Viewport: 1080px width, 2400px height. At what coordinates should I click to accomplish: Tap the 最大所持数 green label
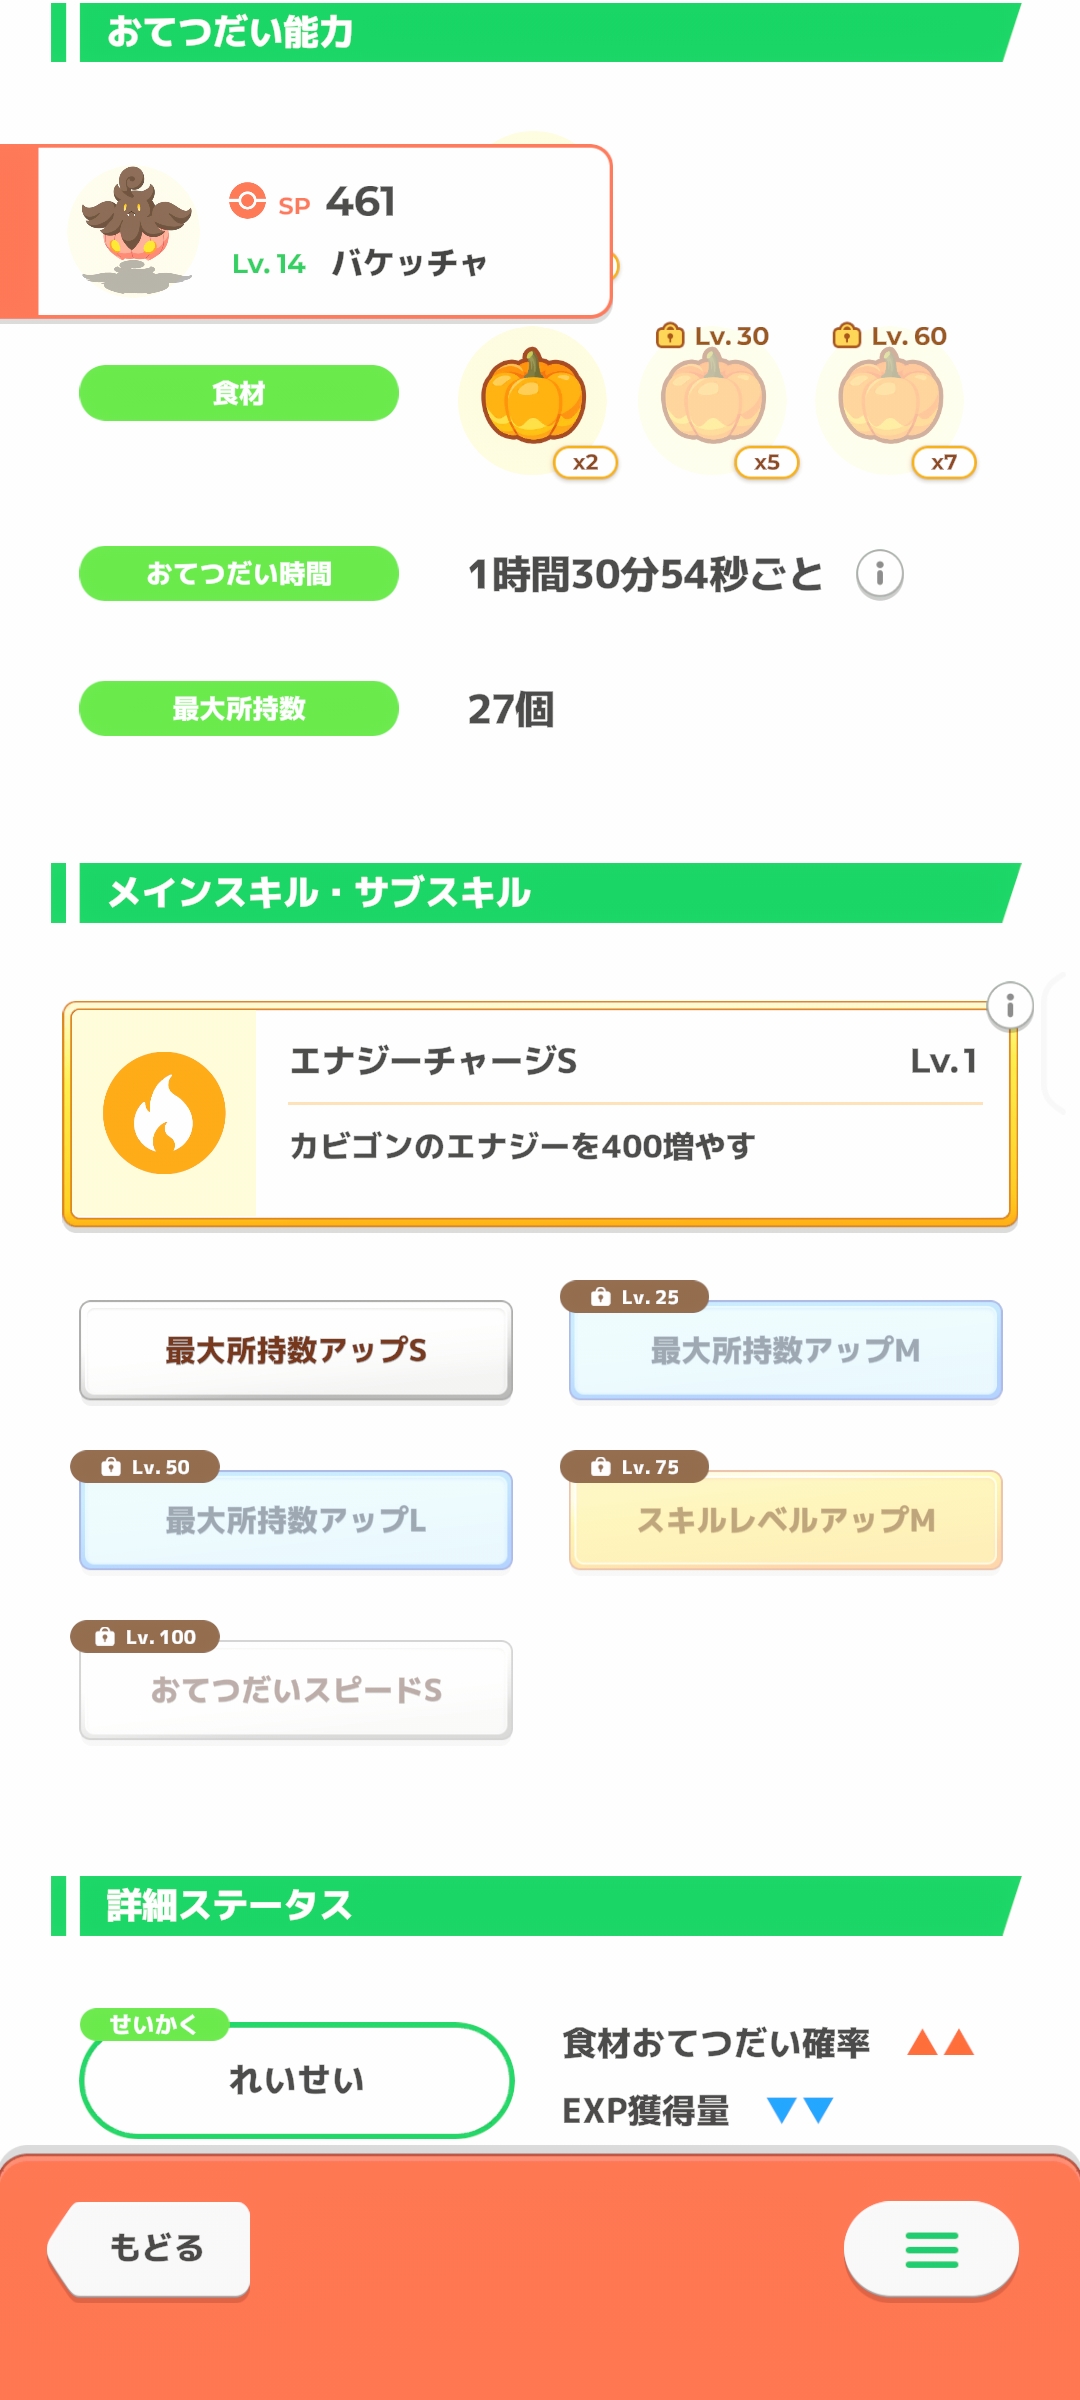pyautogui.click(x=239, y=709)
